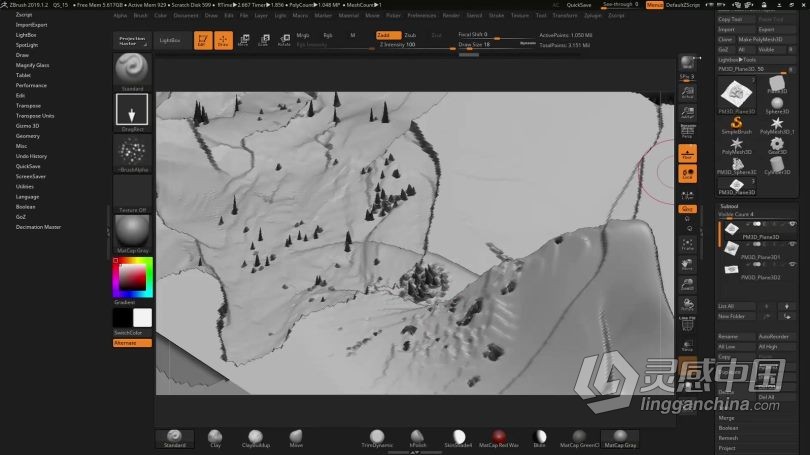Image resolution: width=810 pixels, height=455 pixels.
Task: Enable the Zsub mode
Action: tap(410, 35)
